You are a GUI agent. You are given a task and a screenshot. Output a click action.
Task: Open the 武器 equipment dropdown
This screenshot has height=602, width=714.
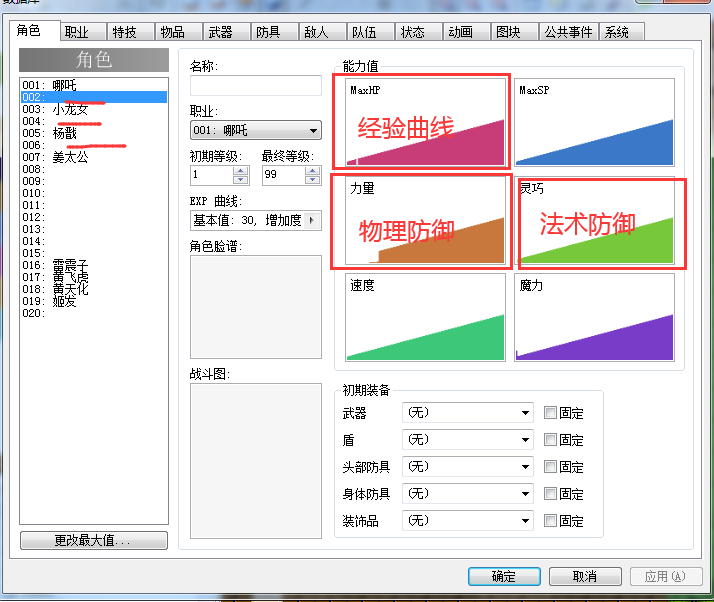pos(468,413)
